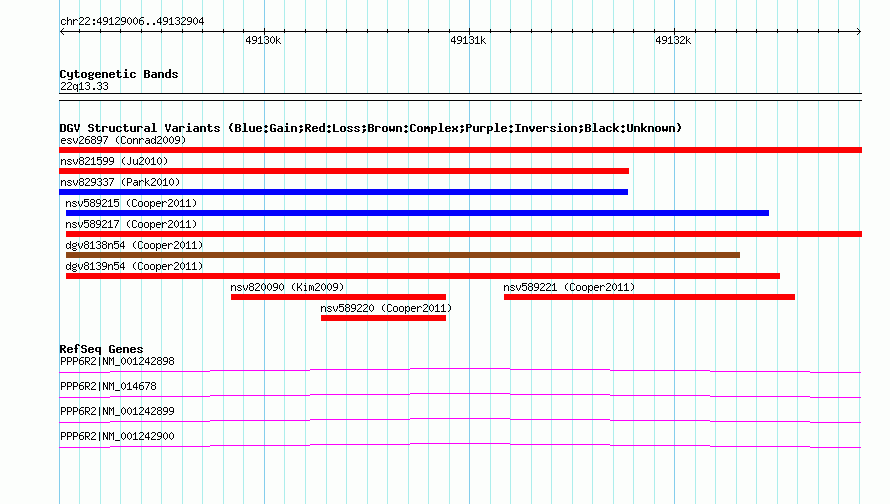The width and height of the screenshot is (890, 504).
Task: Click the nsv589217 (Cooper2011) red bar
Action: tap(464, 234)
